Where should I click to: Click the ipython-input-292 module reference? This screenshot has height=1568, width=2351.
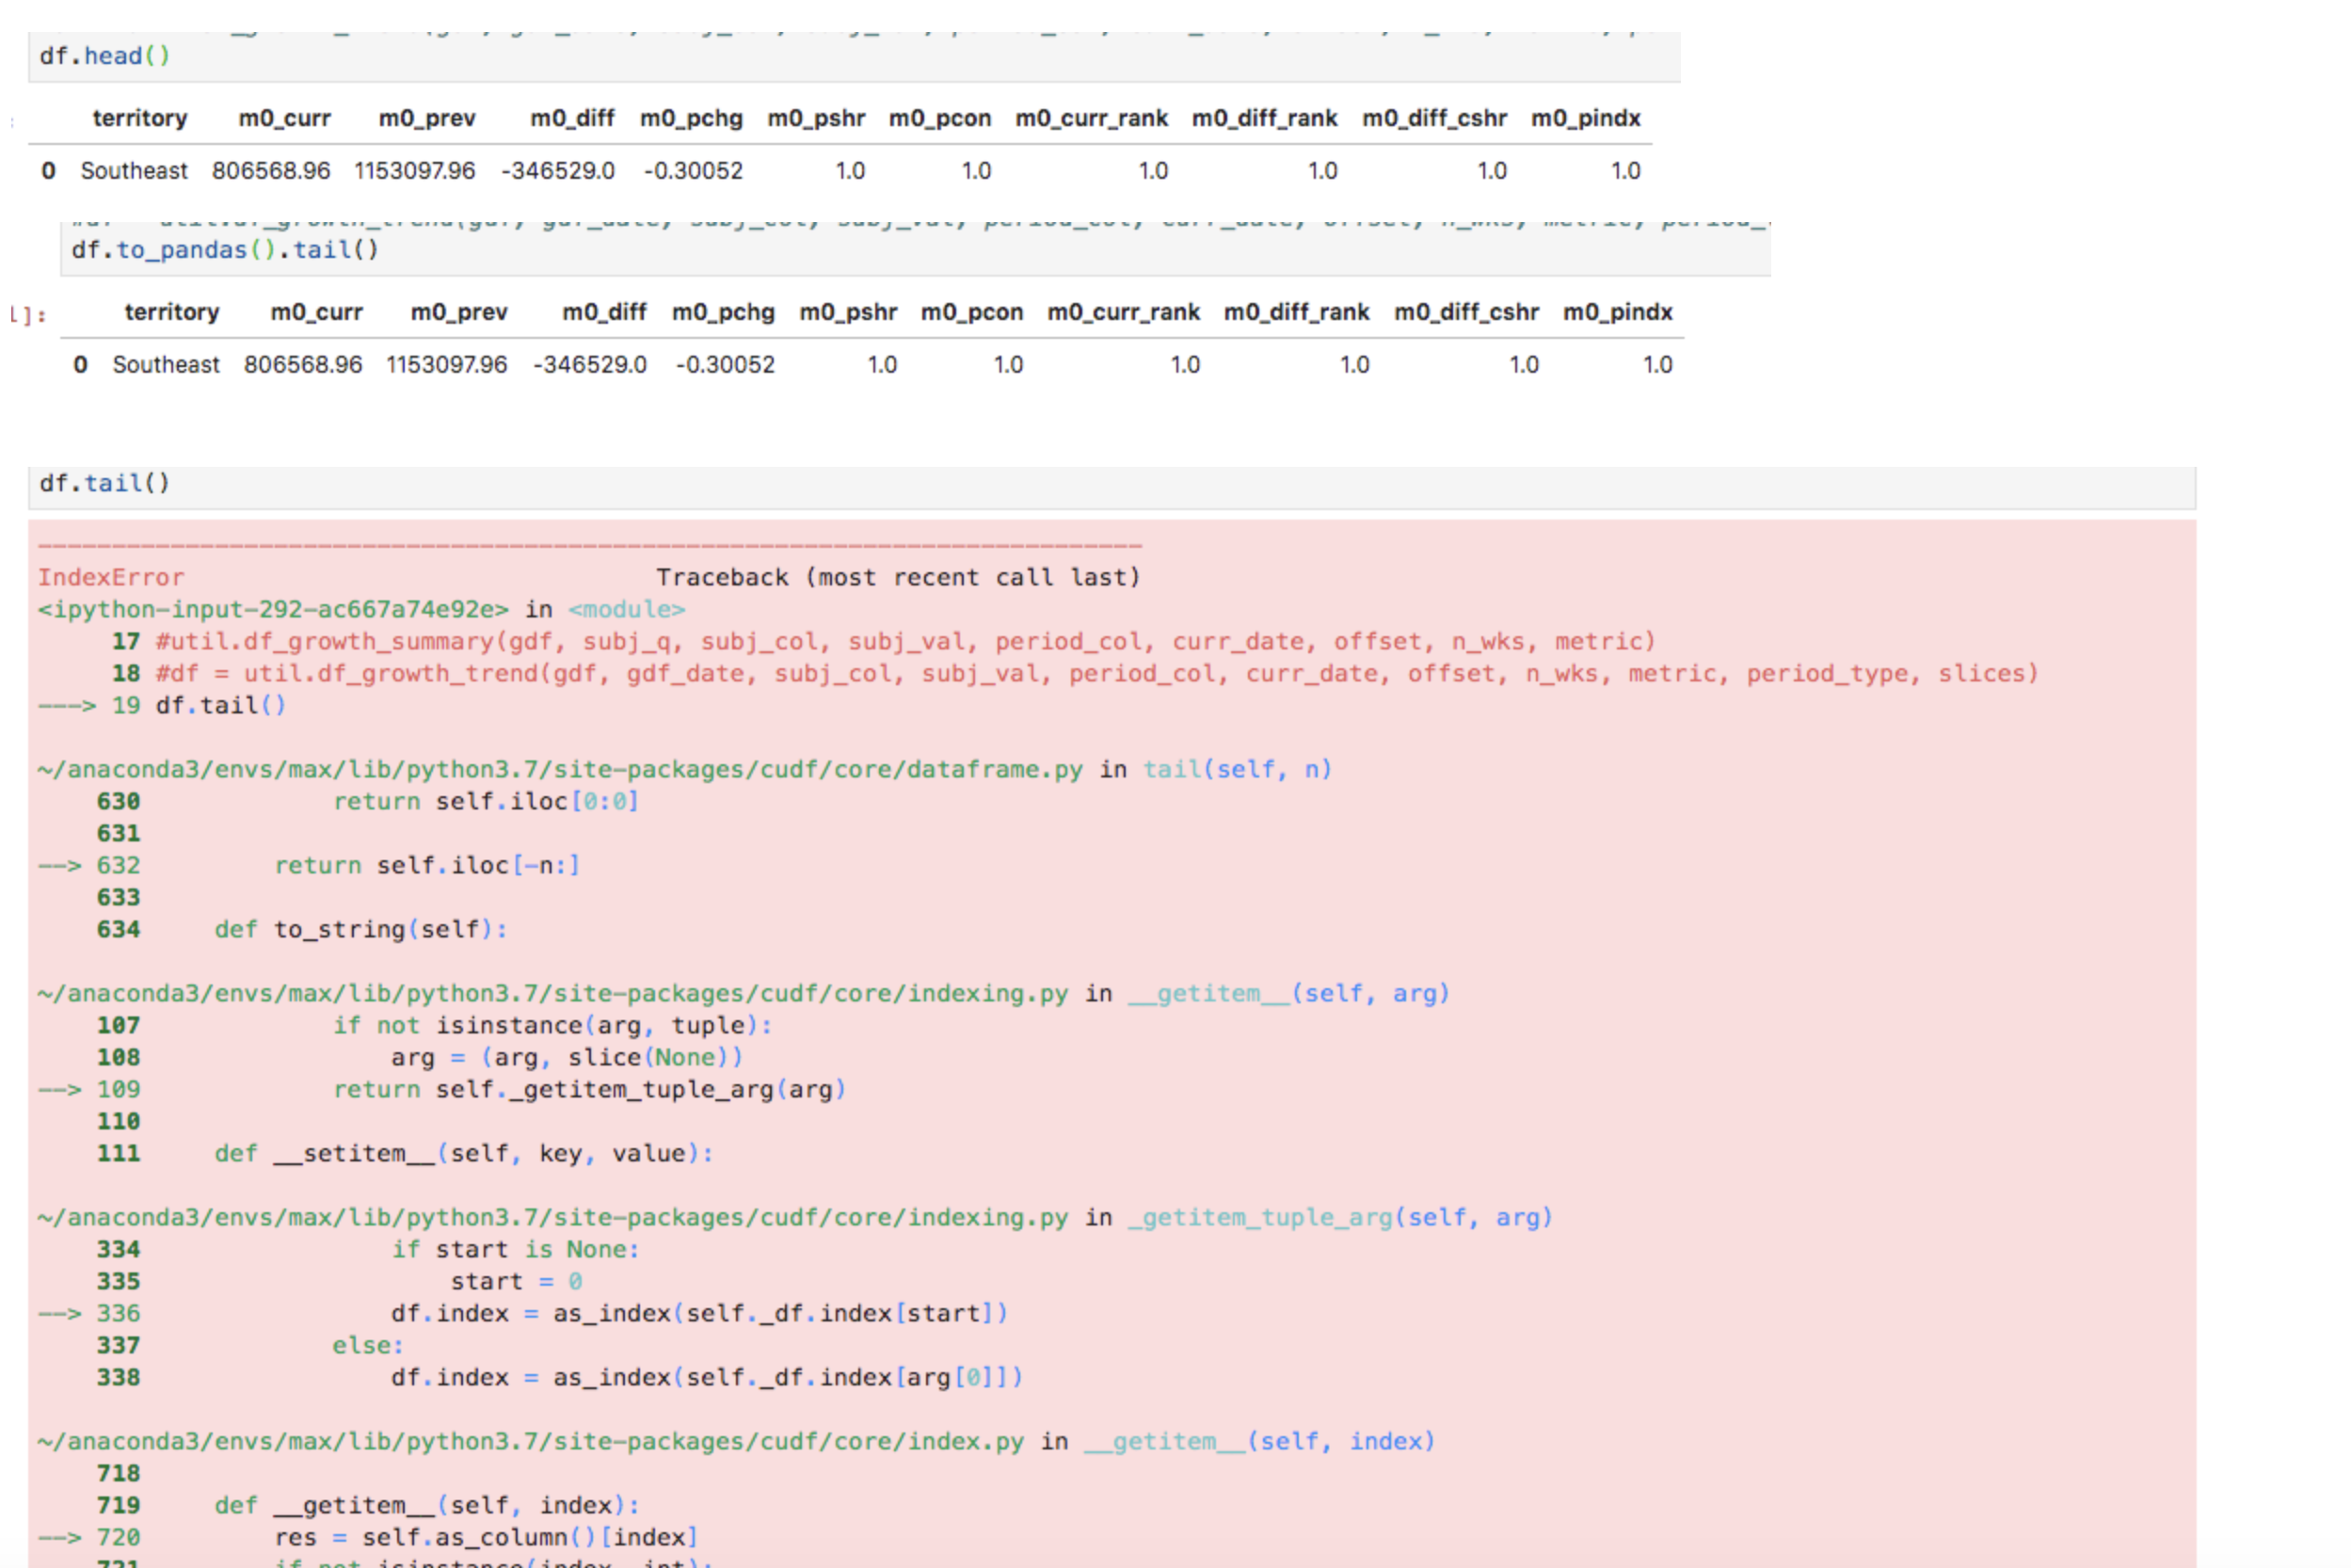tap(270, 609)
